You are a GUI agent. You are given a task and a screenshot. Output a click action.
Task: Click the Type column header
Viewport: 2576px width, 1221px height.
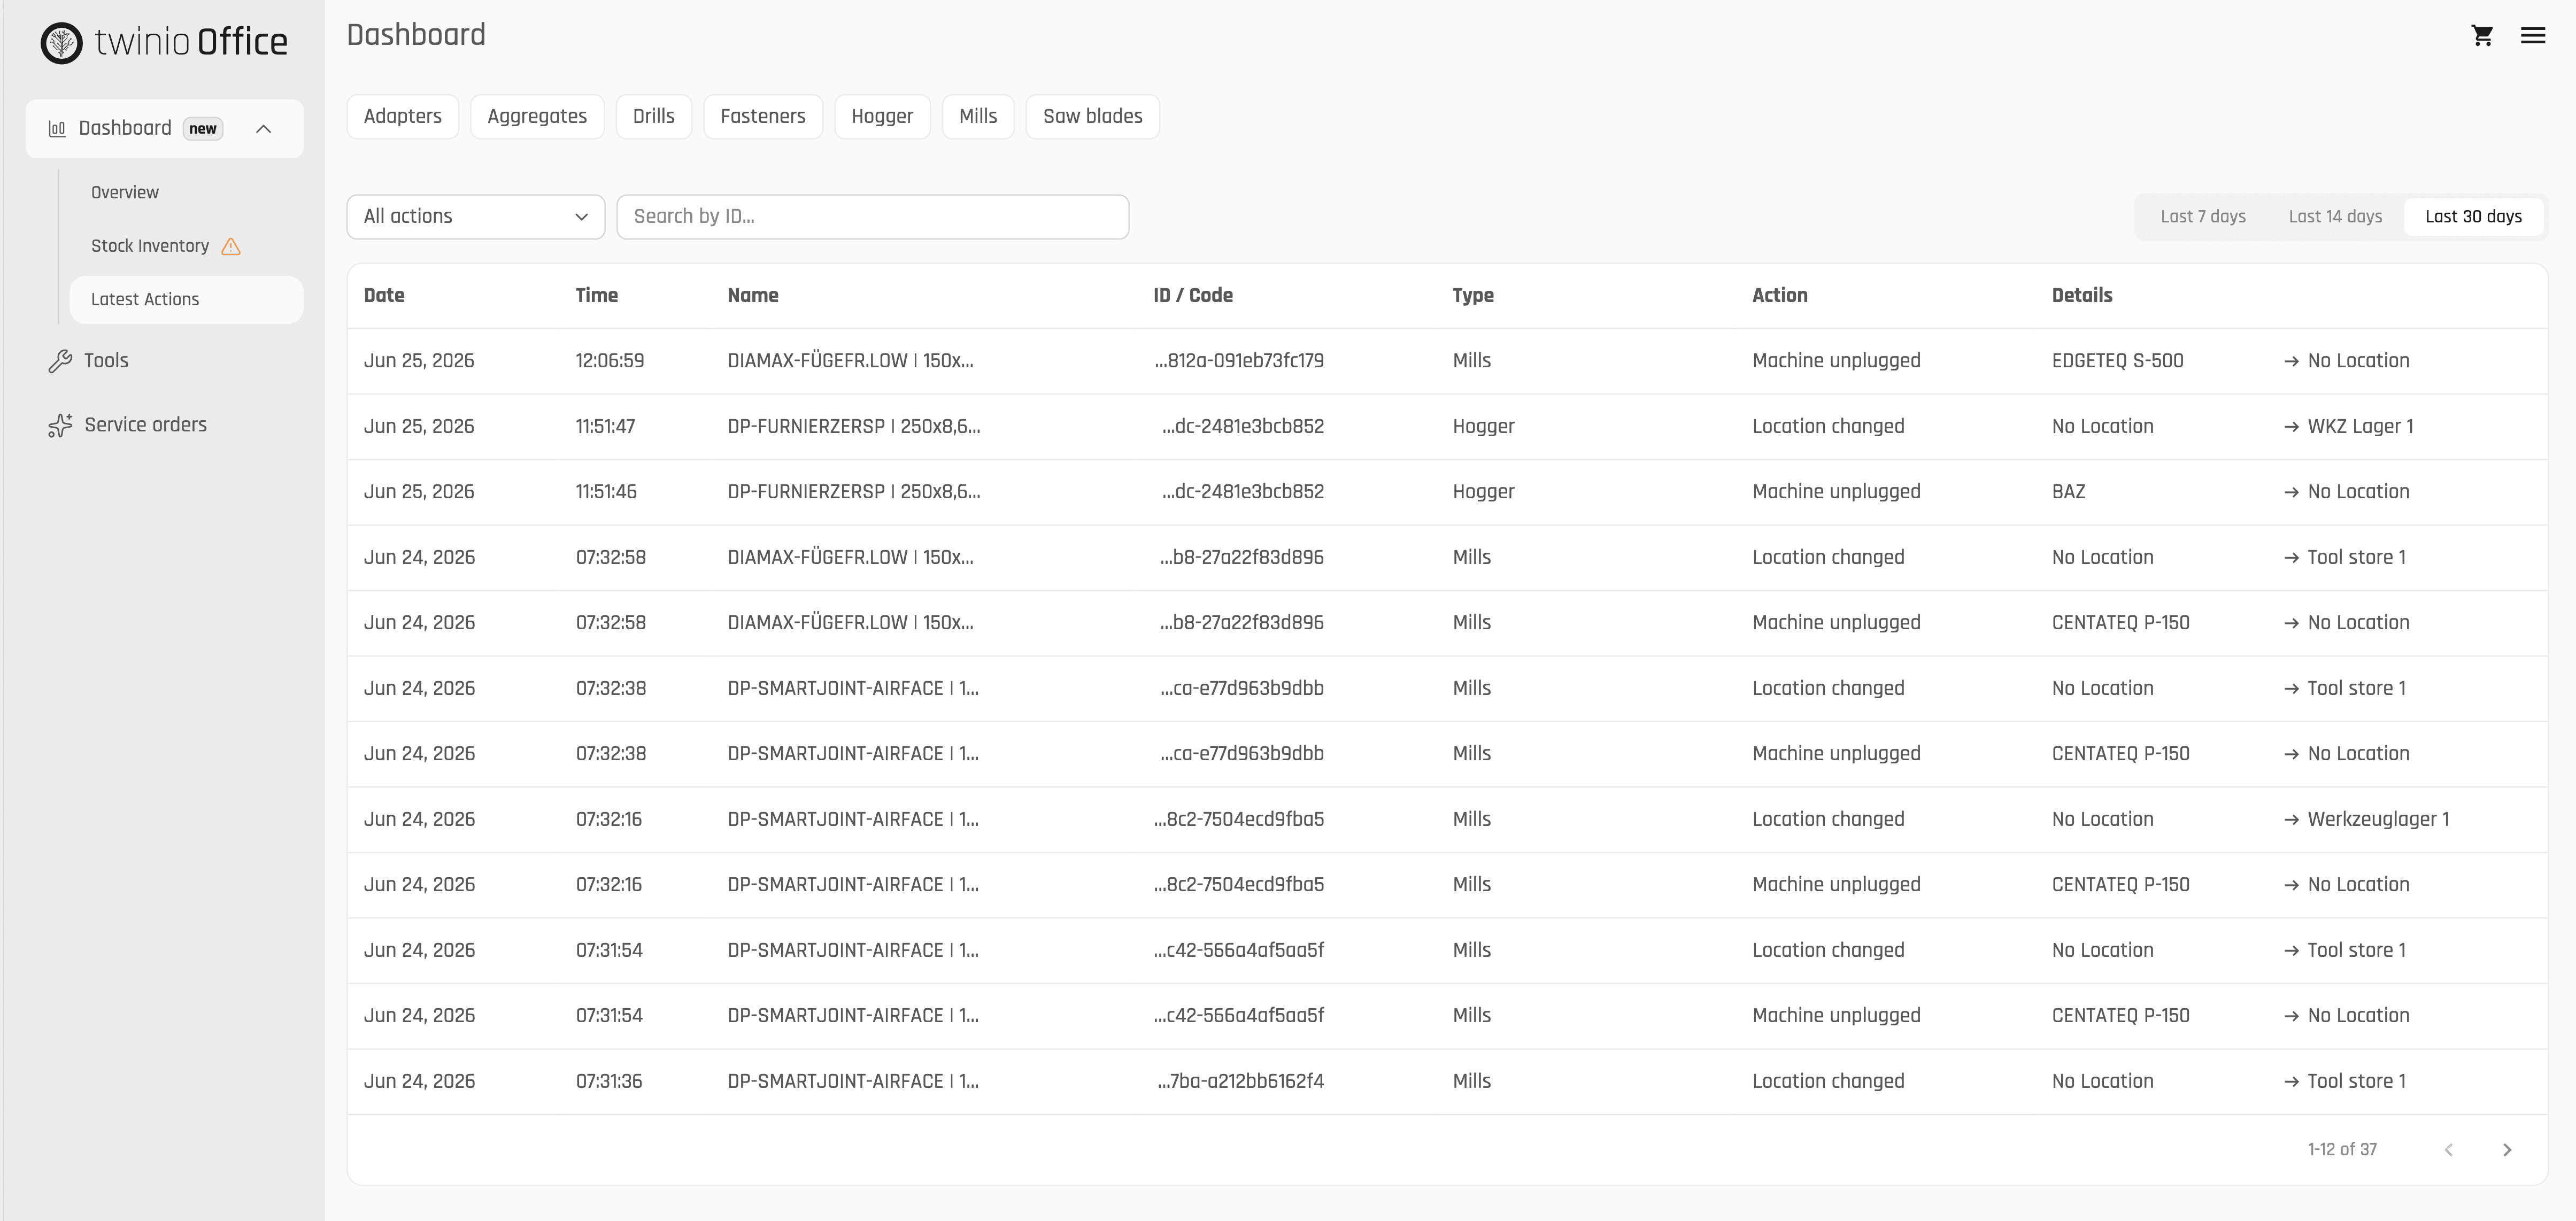pyautogui.click(x=1473, y=296)
